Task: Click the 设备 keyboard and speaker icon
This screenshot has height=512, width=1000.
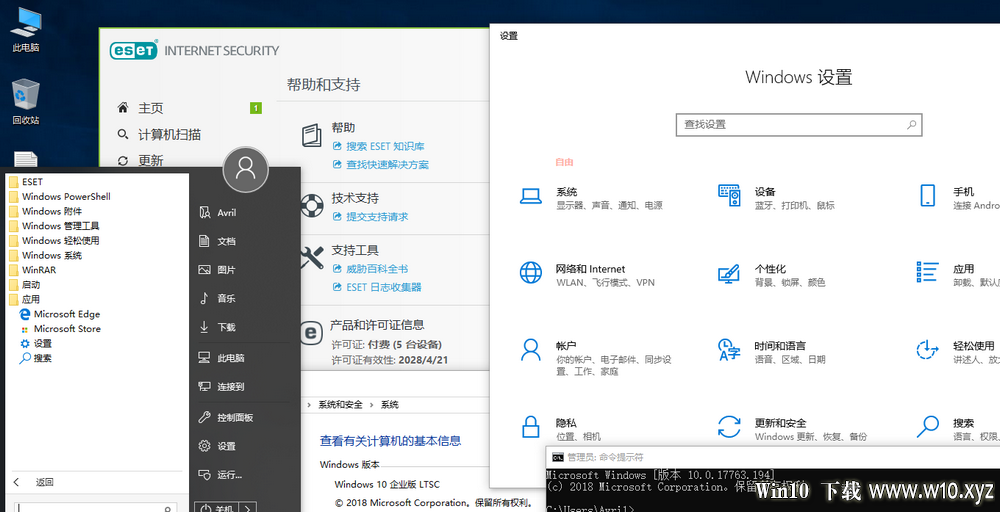Action: (x=729, y=195)
